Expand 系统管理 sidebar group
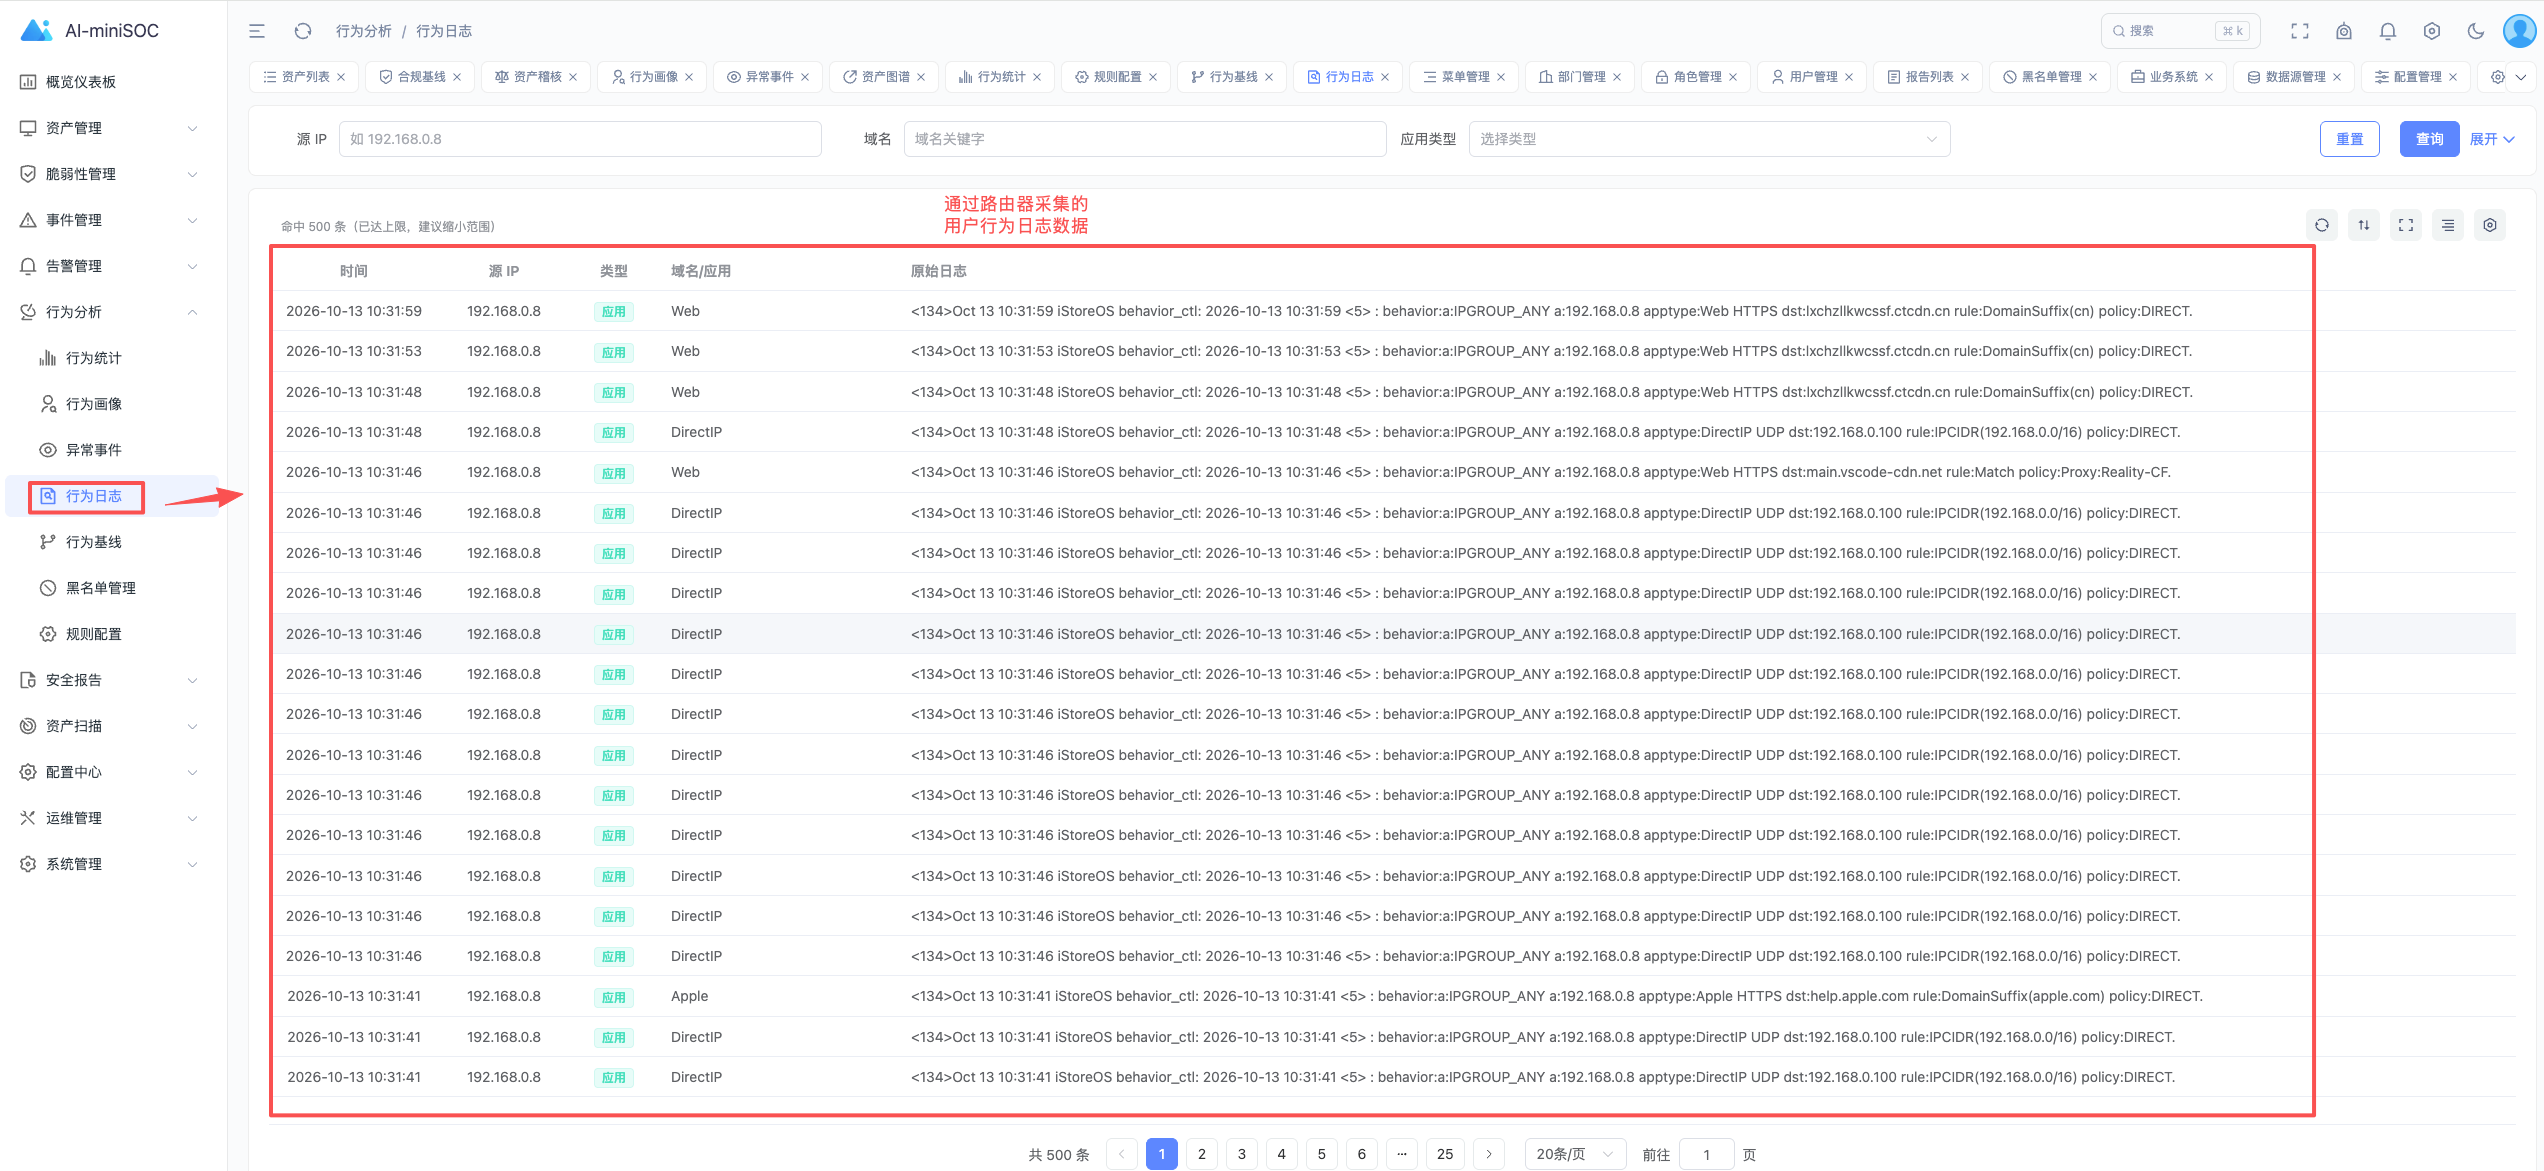Image resolution: width=2544 pixels, height=1171 pixels. coord(110,864)
